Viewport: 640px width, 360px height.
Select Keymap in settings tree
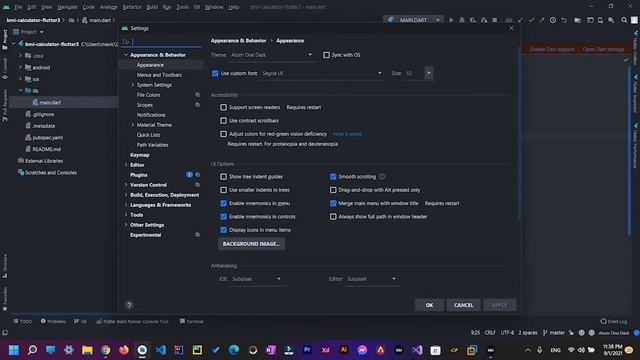[140, 155]
